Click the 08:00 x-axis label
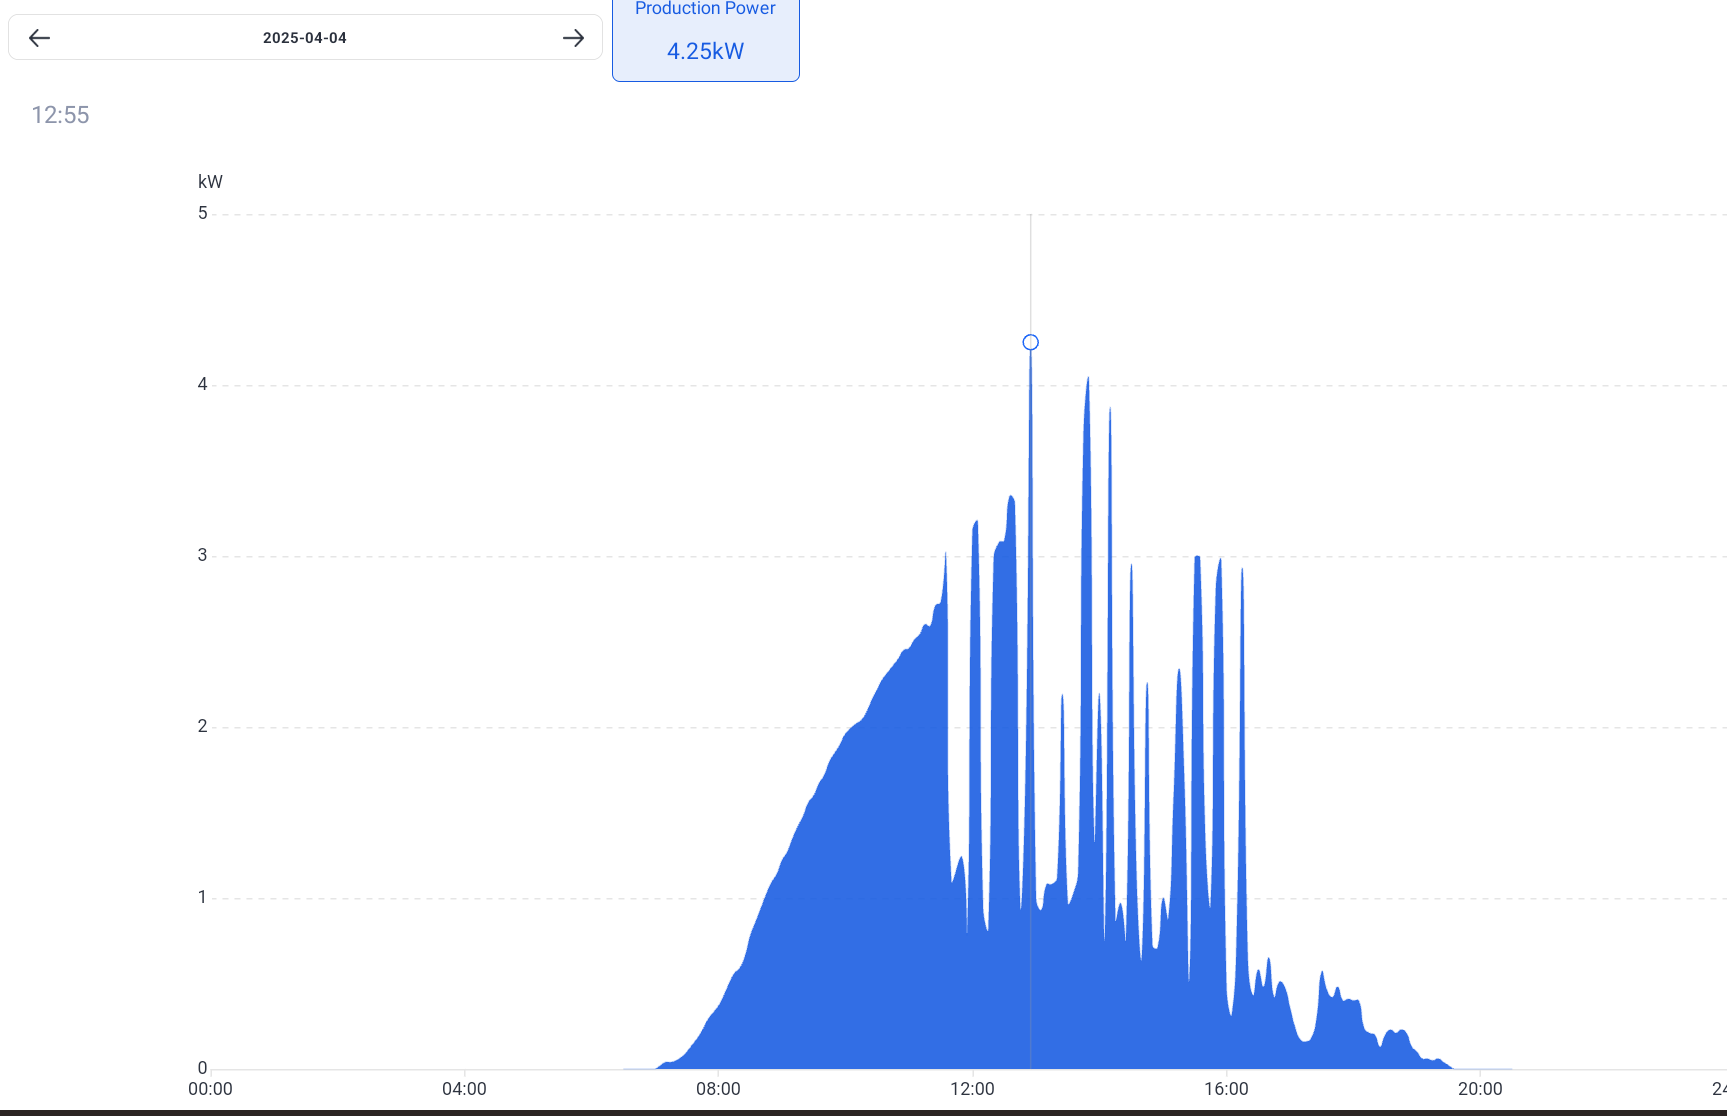Viewport: 1727px width, 1116px height. coord(718,1089)
